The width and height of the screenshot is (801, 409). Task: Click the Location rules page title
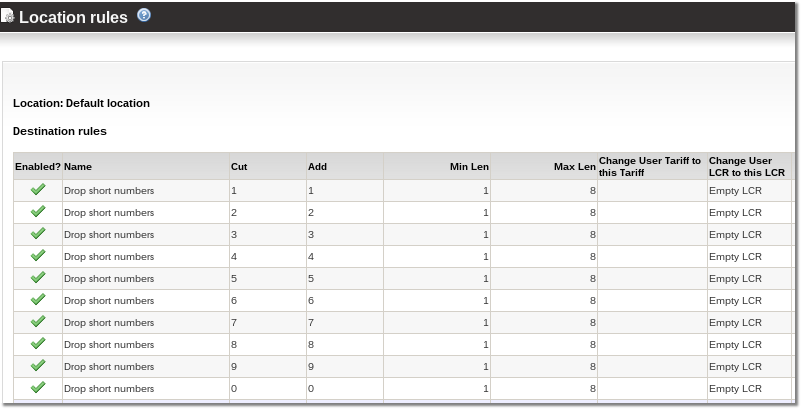coord(73,17)
